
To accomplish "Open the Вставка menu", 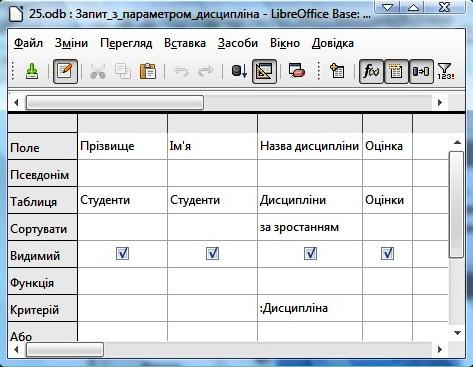I will point(185,43).
